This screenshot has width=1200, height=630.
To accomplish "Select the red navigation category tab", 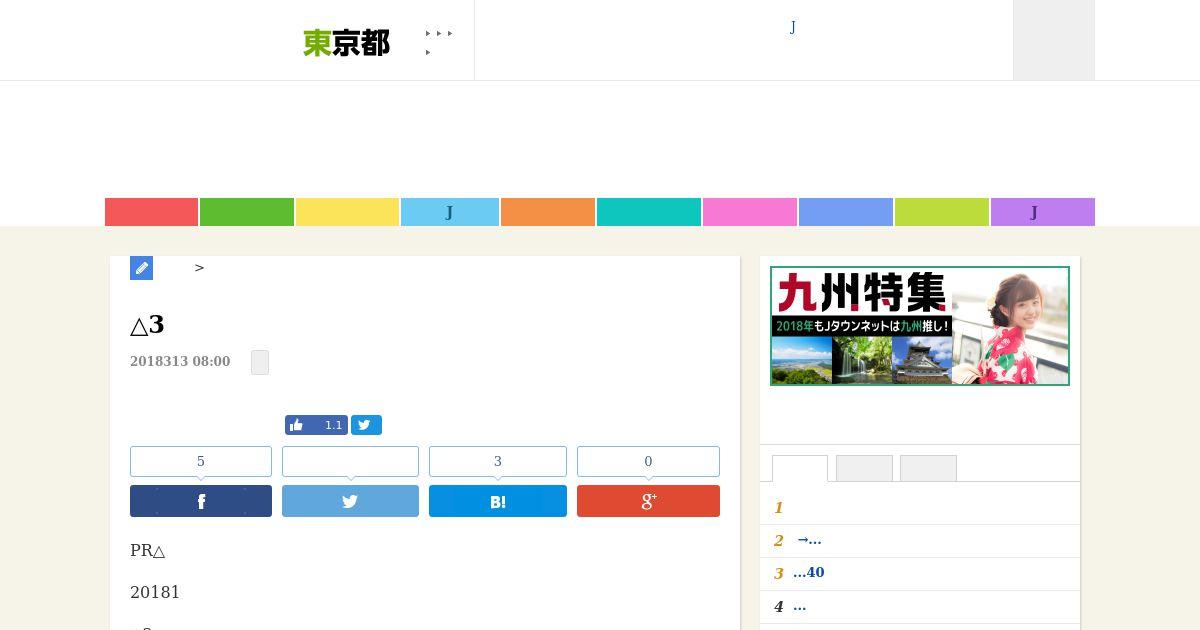I will point(151,212).
